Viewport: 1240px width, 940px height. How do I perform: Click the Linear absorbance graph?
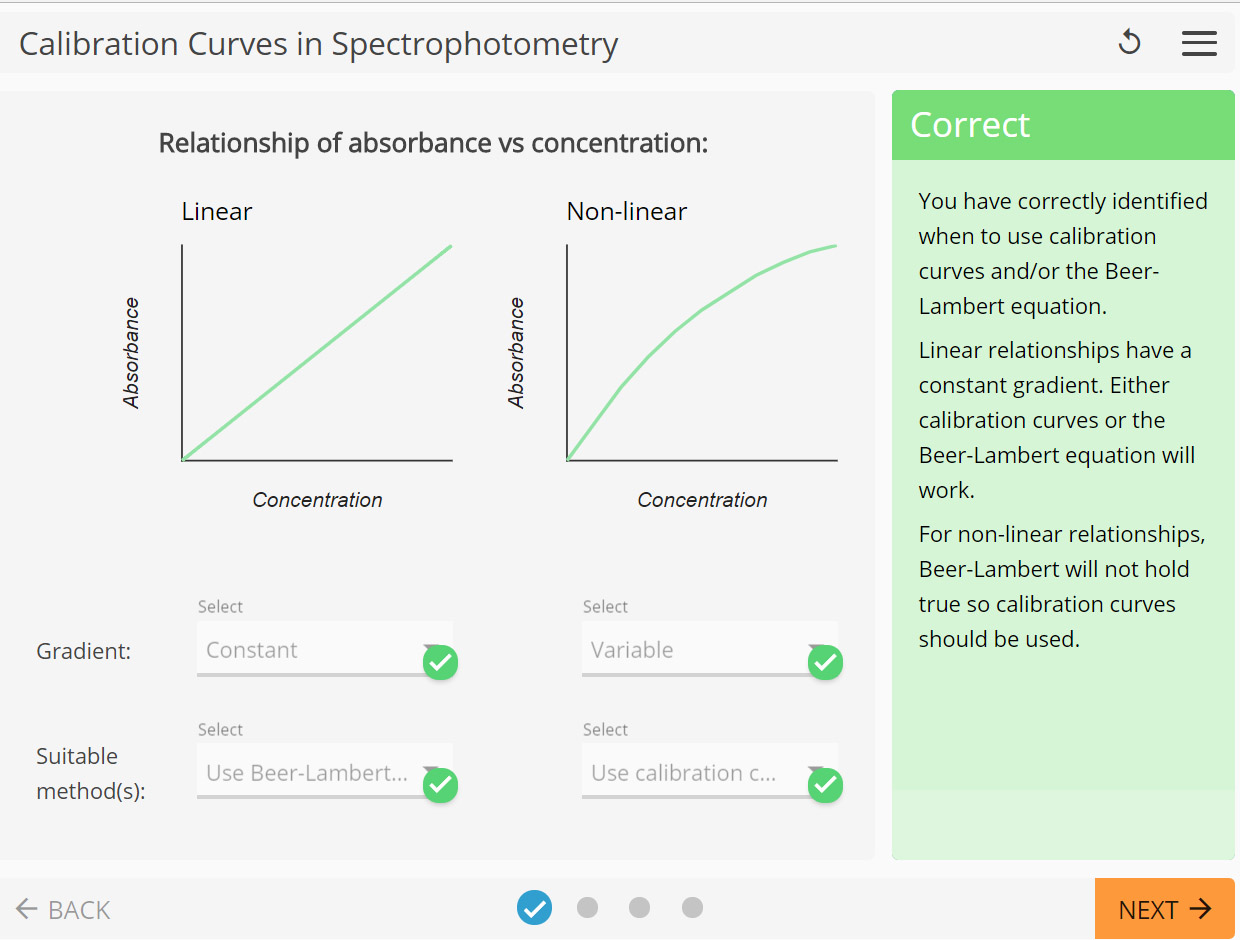tap(316, 353)
